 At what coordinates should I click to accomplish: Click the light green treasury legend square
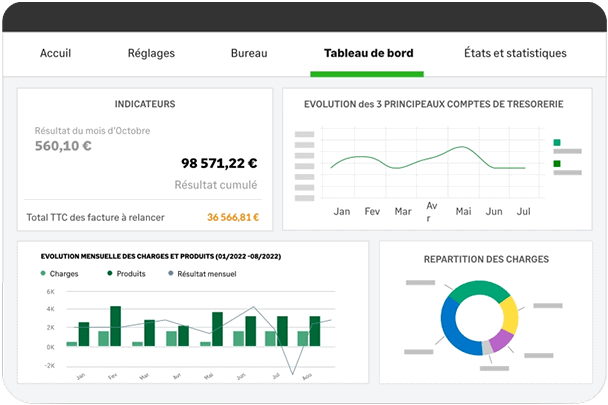(x=557, y=143)
